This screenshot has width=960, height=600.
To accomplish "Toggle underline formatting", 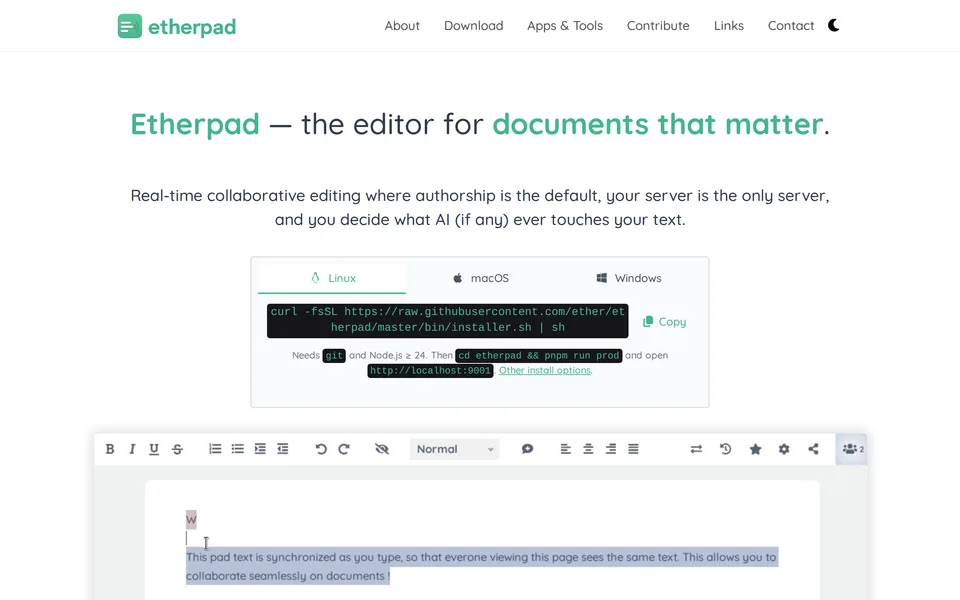I will 154,449.
